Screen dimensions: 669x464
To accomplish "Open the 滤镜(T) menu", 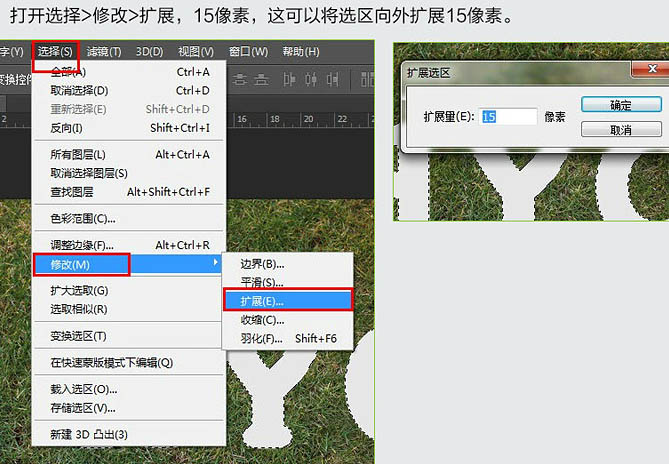I will [104, 52].
